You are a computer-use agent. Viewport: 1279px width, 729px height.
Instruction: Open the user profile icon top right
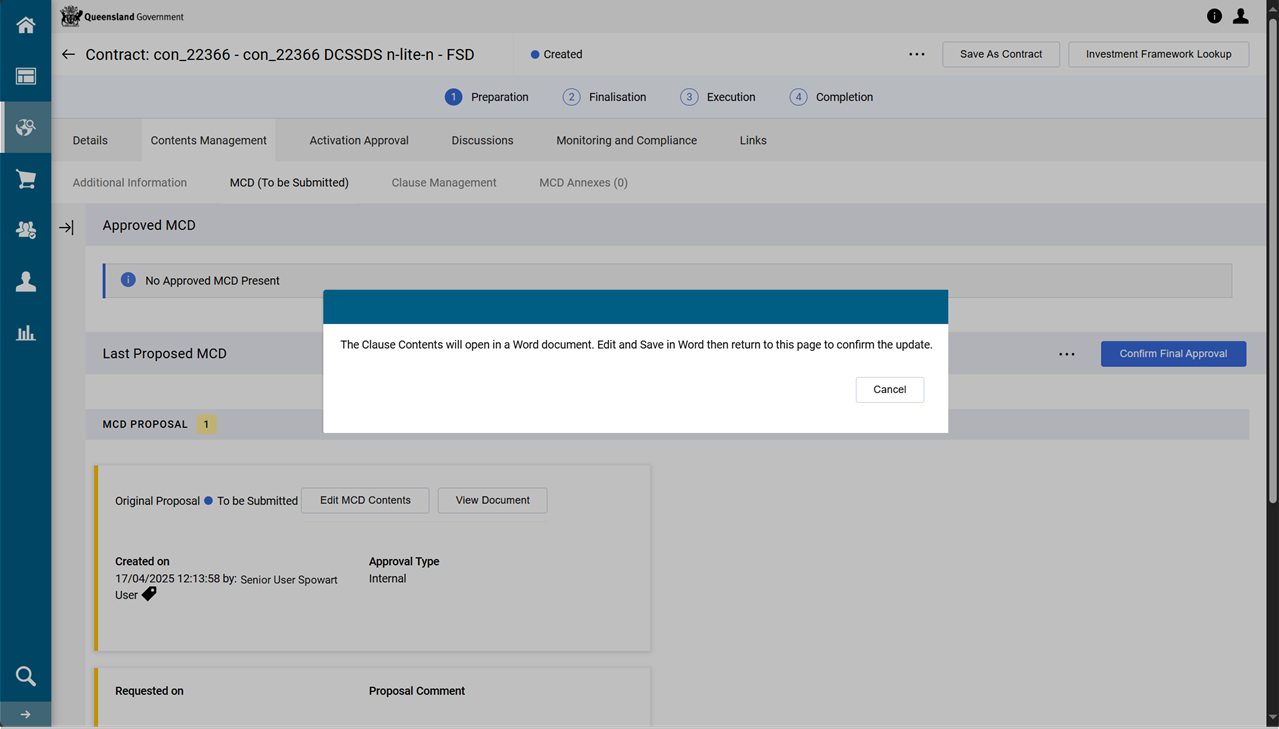click(x=1240, y=16)
